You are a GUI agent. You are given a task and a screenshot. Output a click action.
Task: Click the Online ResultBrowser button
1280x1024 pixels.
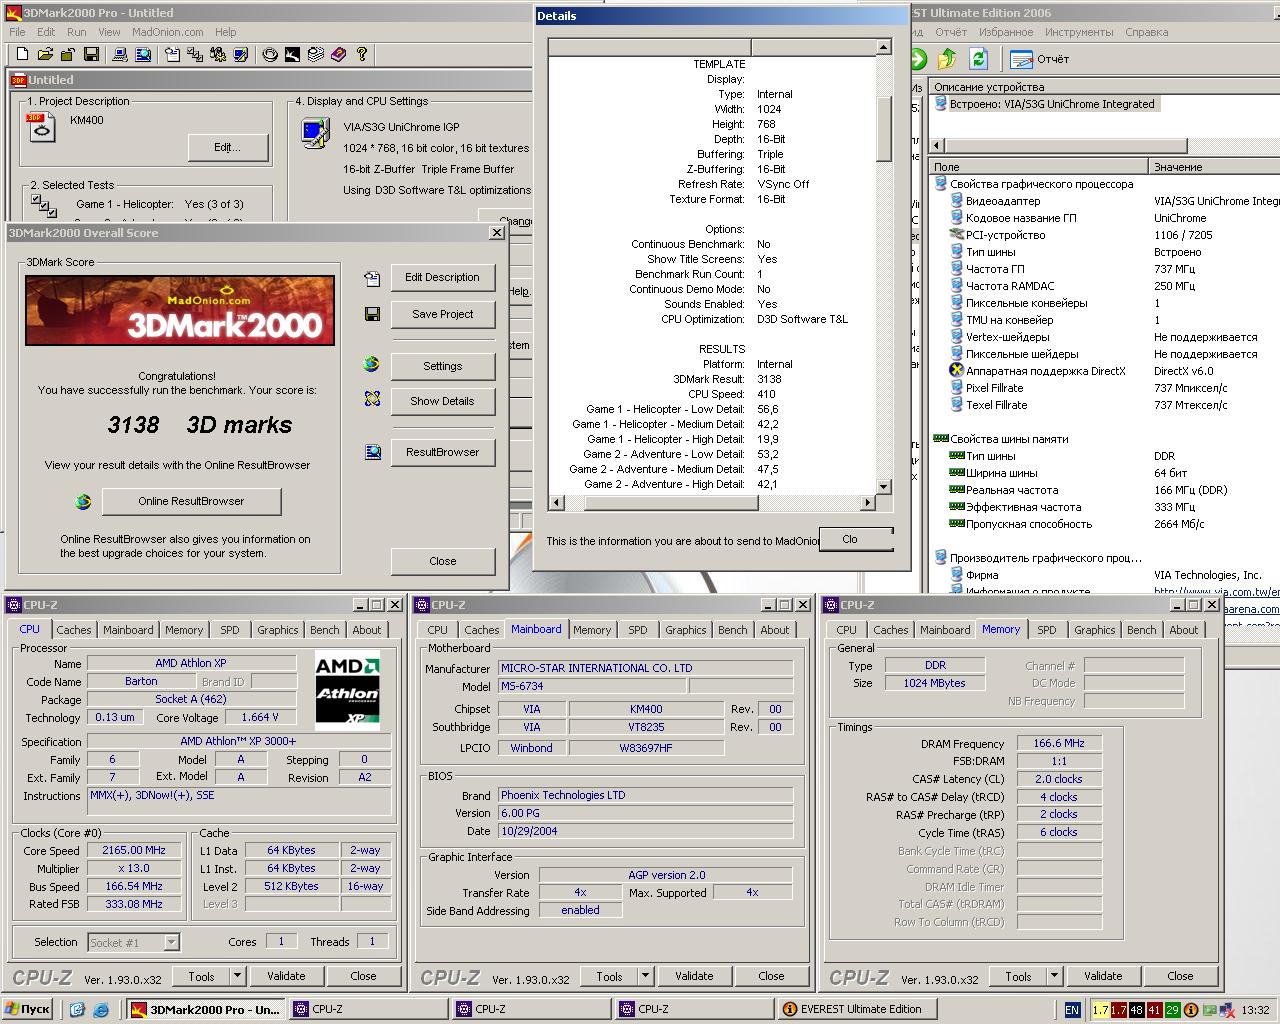click(x=191, y=501)
